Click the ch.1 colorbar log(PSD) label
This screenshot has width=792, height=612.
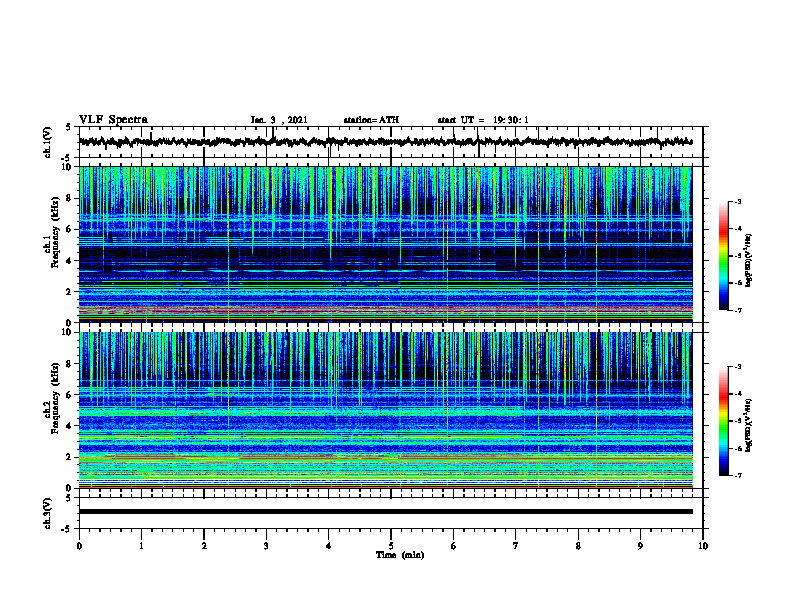coord(749,261)
